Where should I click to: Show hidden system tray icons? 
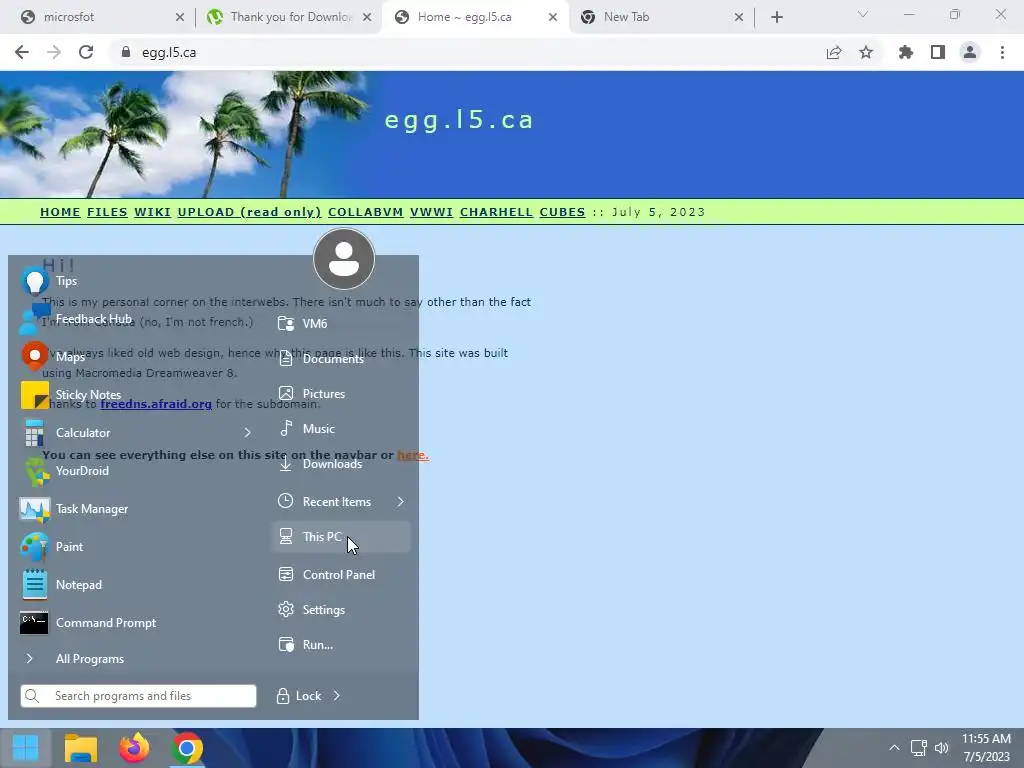click(894, 748)
